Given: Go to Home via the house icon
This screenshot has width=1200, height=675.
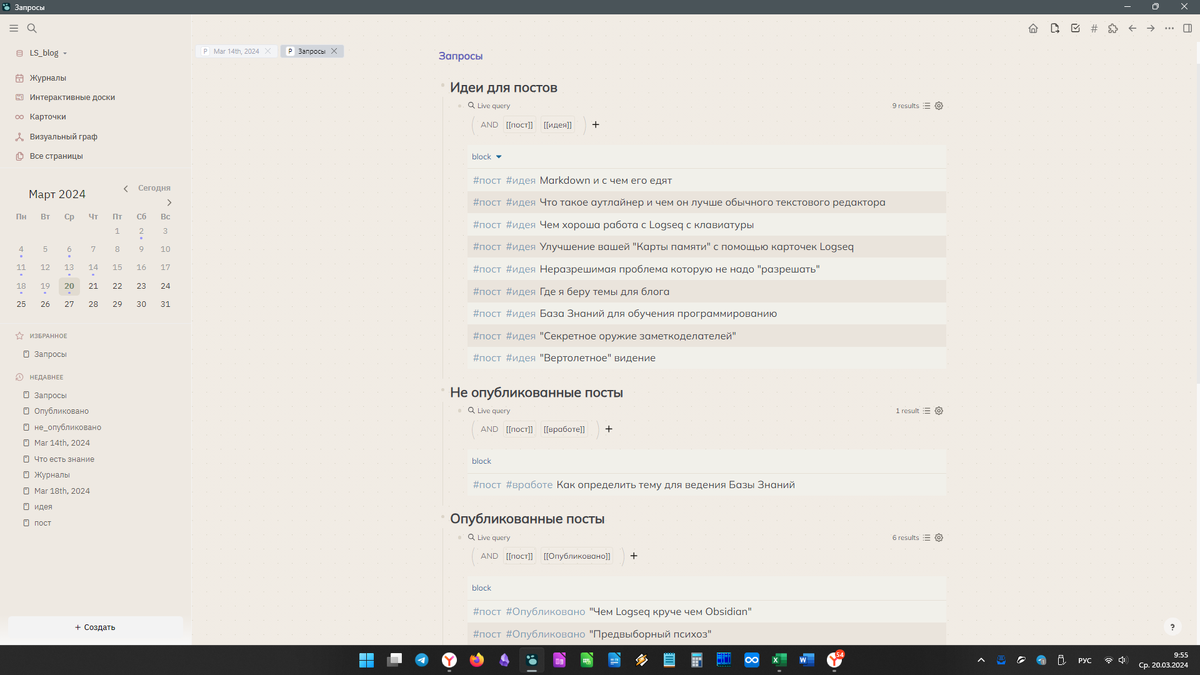Looking at the screenshot, I should 1033,29.
